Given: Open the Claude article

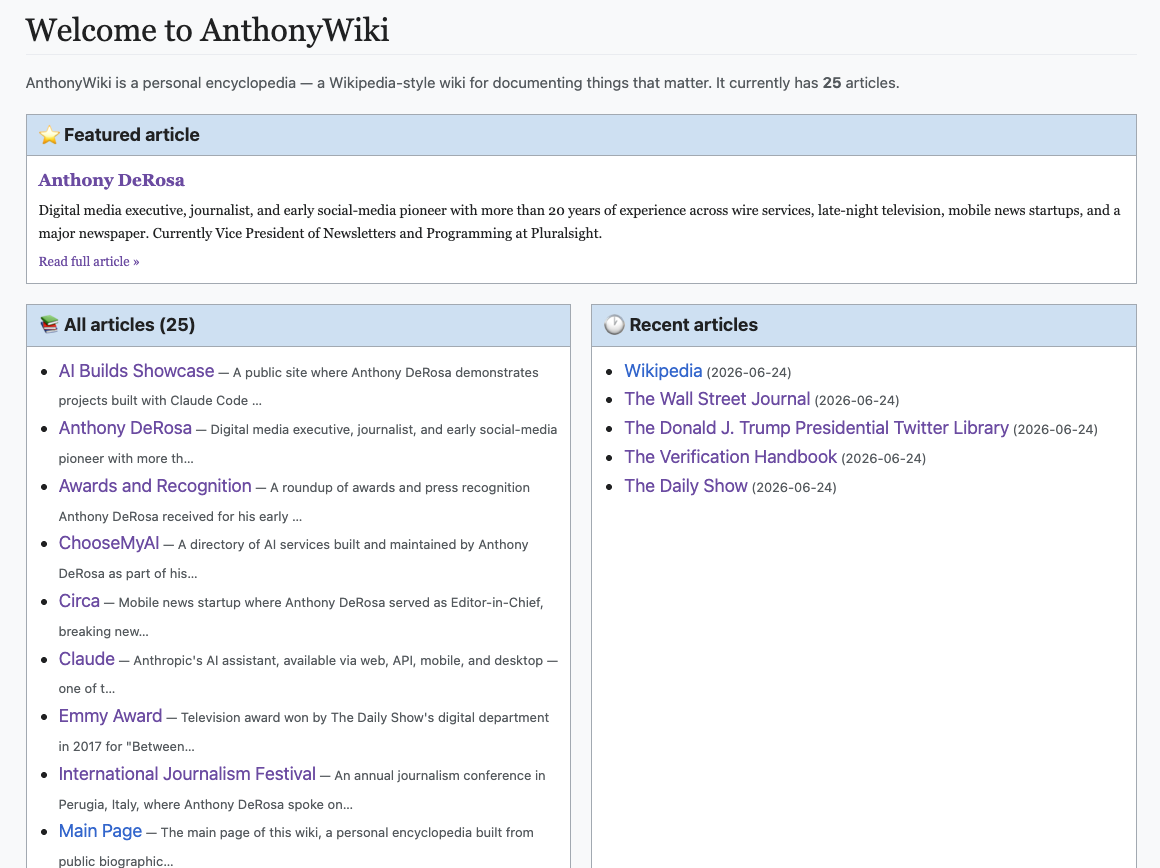Looking at the screenshot, I should (87, 658).
